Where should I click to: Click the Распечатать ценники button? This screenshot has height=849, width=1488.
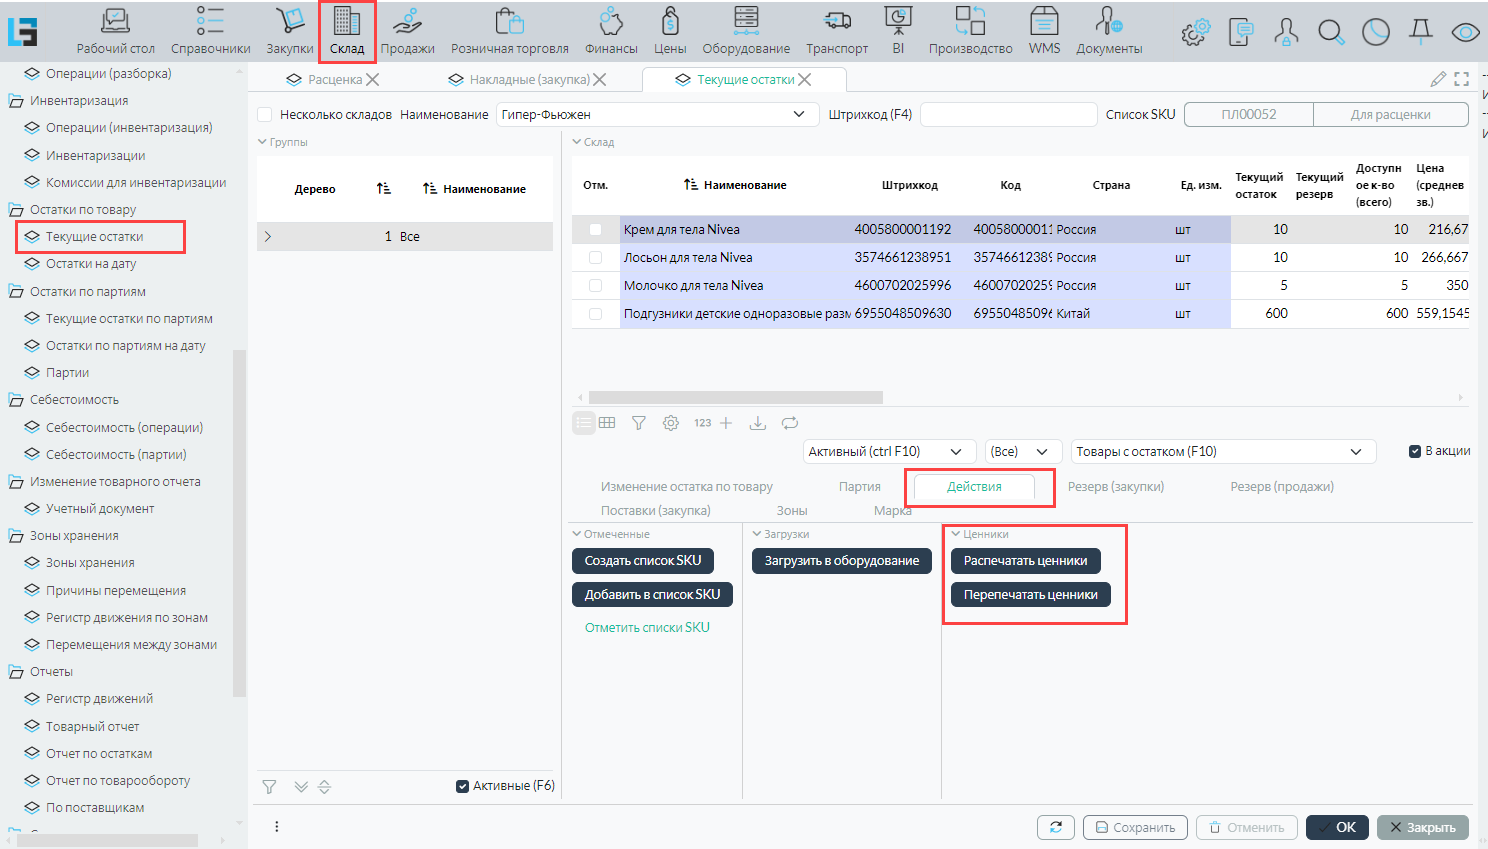pos(1025,561)
